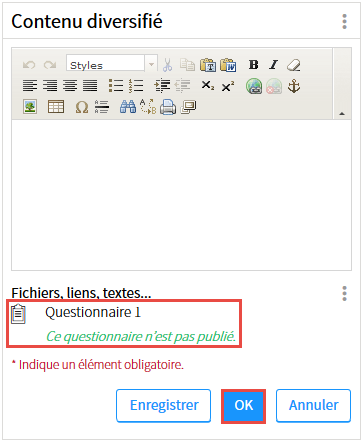The image size is (363, 443).
Task: Paste from Word
Action: [228, 65]
